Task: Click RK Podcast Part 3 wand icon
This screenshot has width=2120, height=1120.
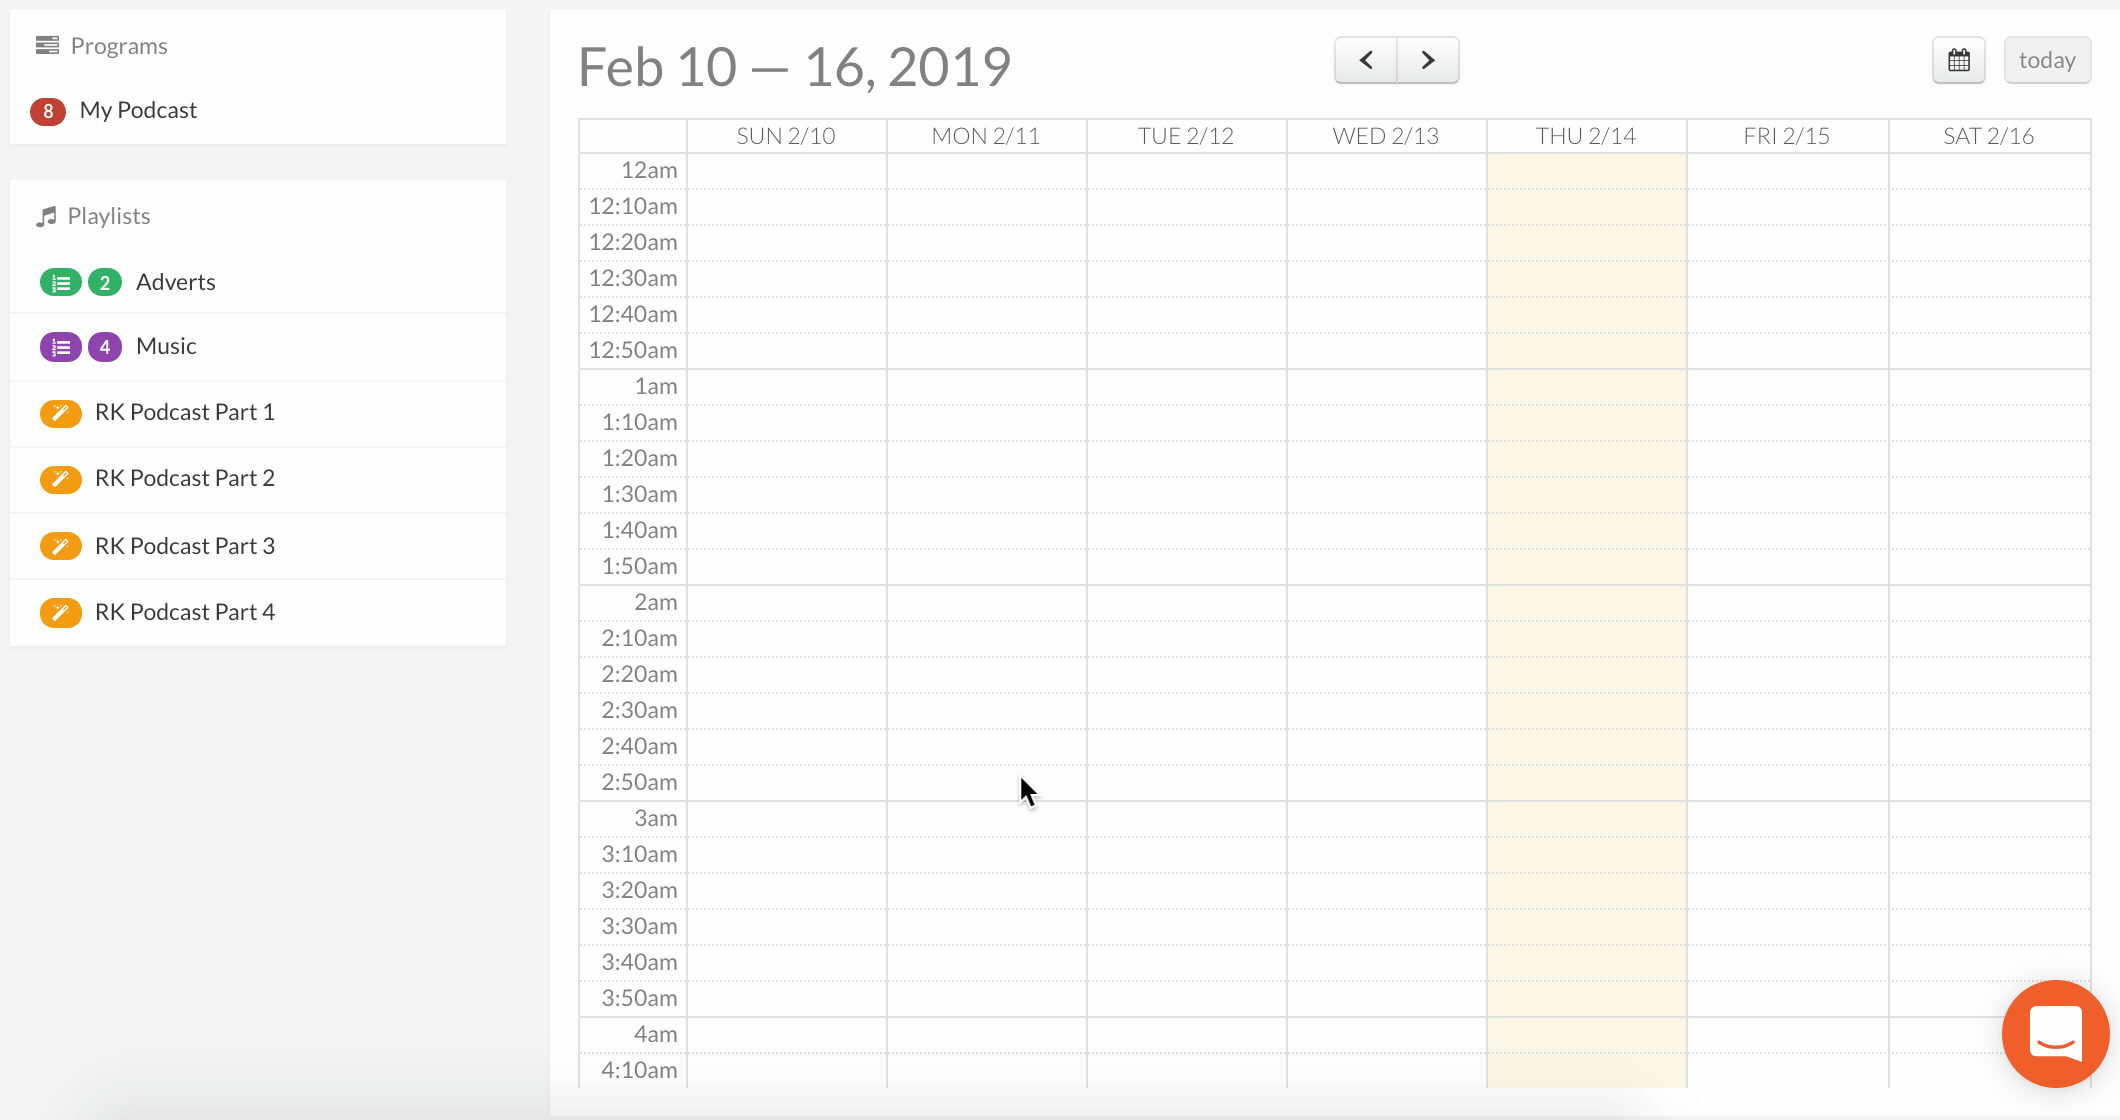Action: 60,546
